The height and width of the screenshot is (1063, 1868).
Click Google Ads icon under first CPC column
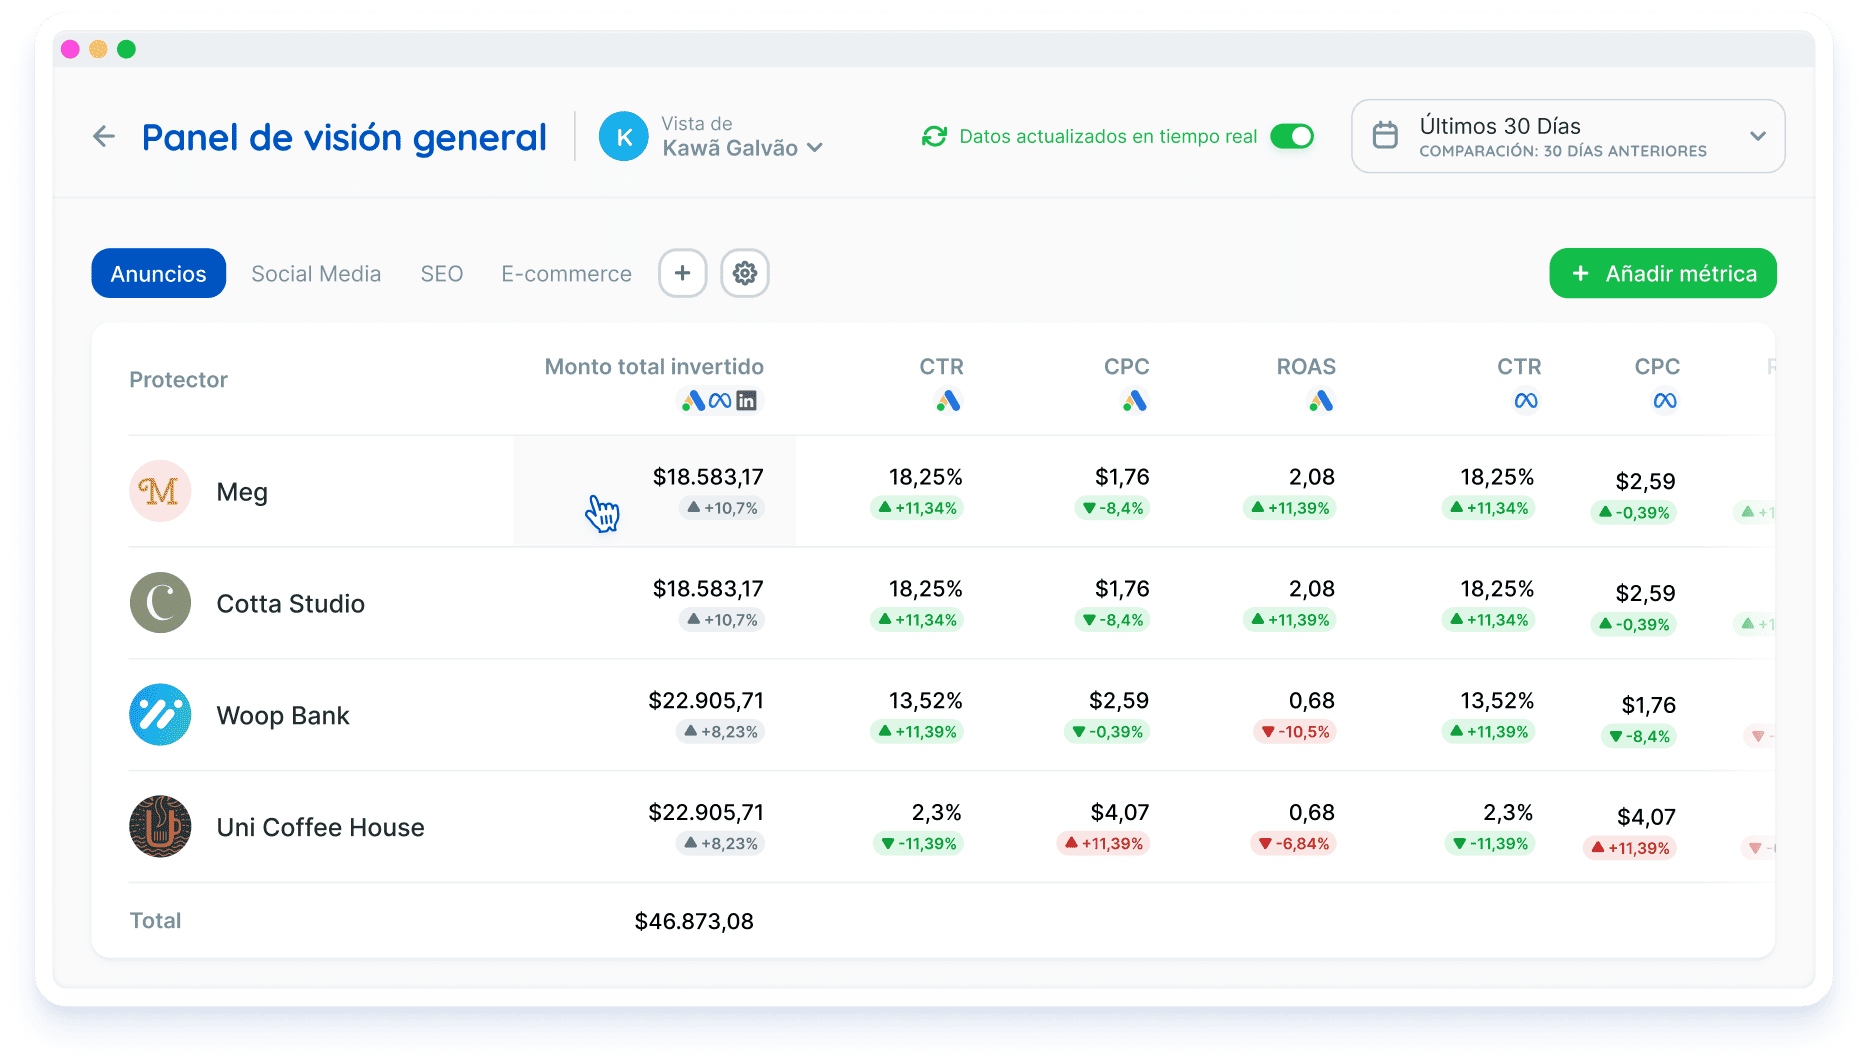click(x=1134, y=401)
